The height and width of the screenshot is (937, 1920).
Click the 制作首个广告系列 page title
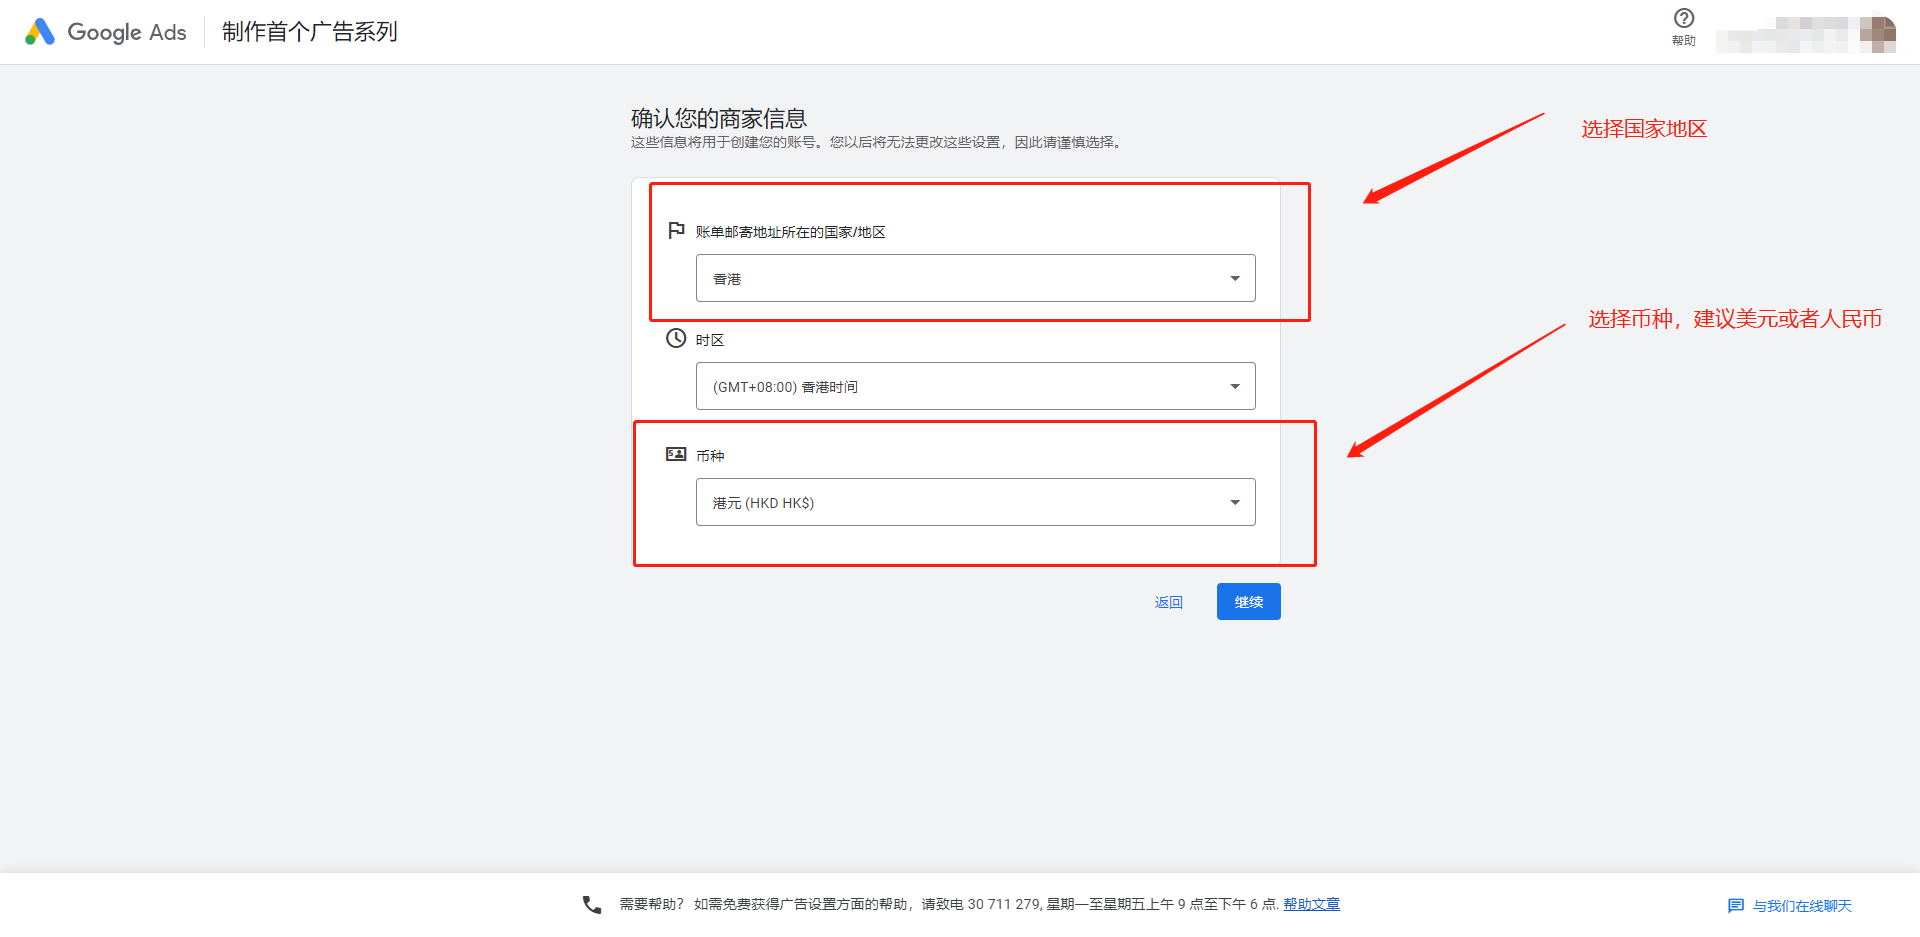(x=309, y=32)
